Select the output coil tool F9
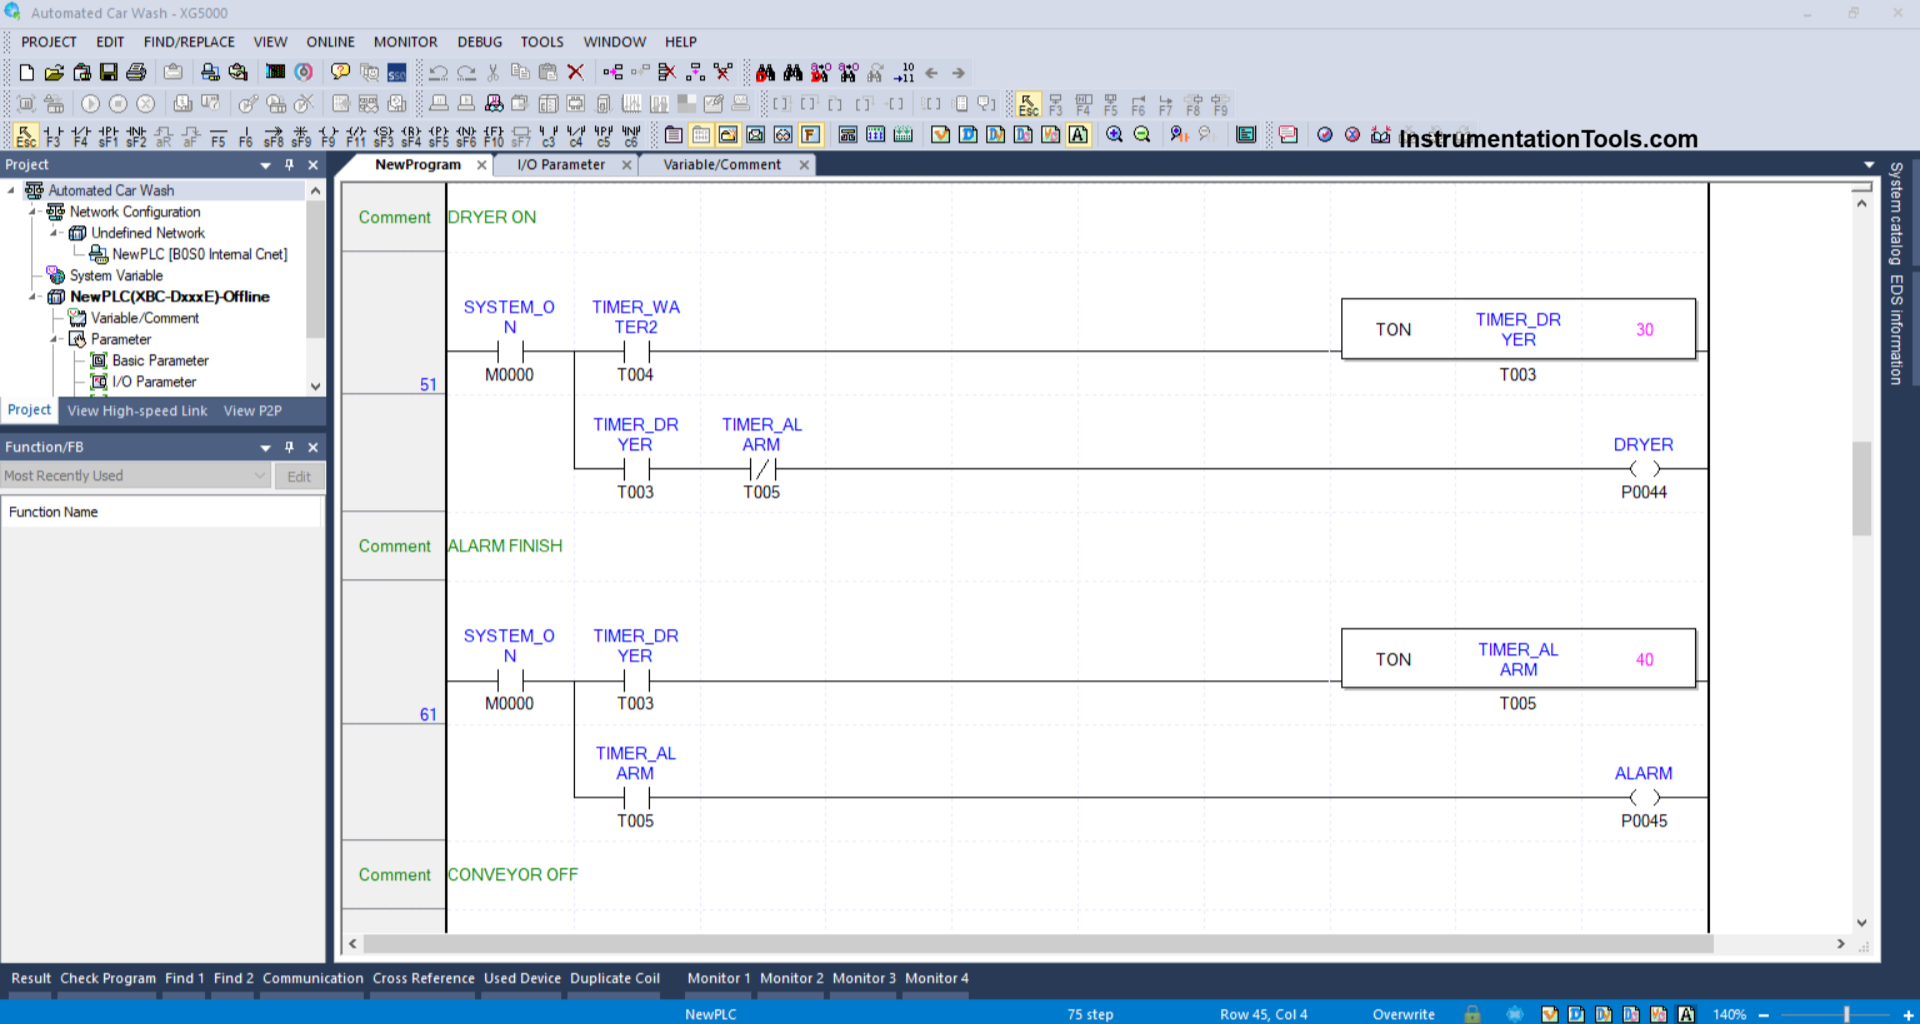1920x1024 pixels. pyautogui.click(x=328, y=135)
